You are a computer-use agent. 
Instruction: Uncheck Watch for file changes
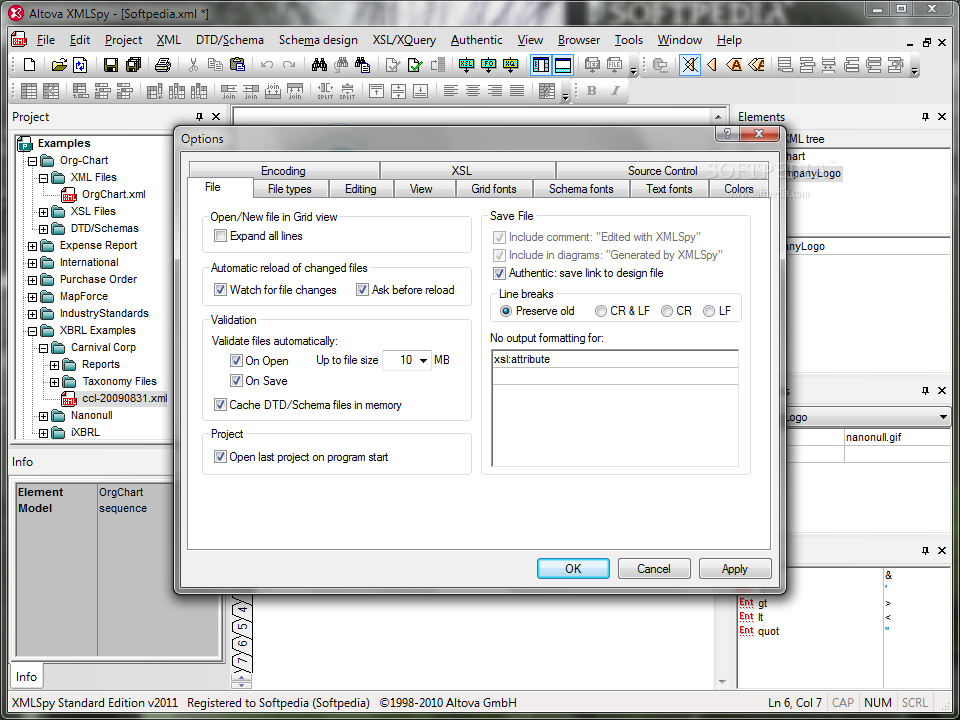tap(220, 290)
